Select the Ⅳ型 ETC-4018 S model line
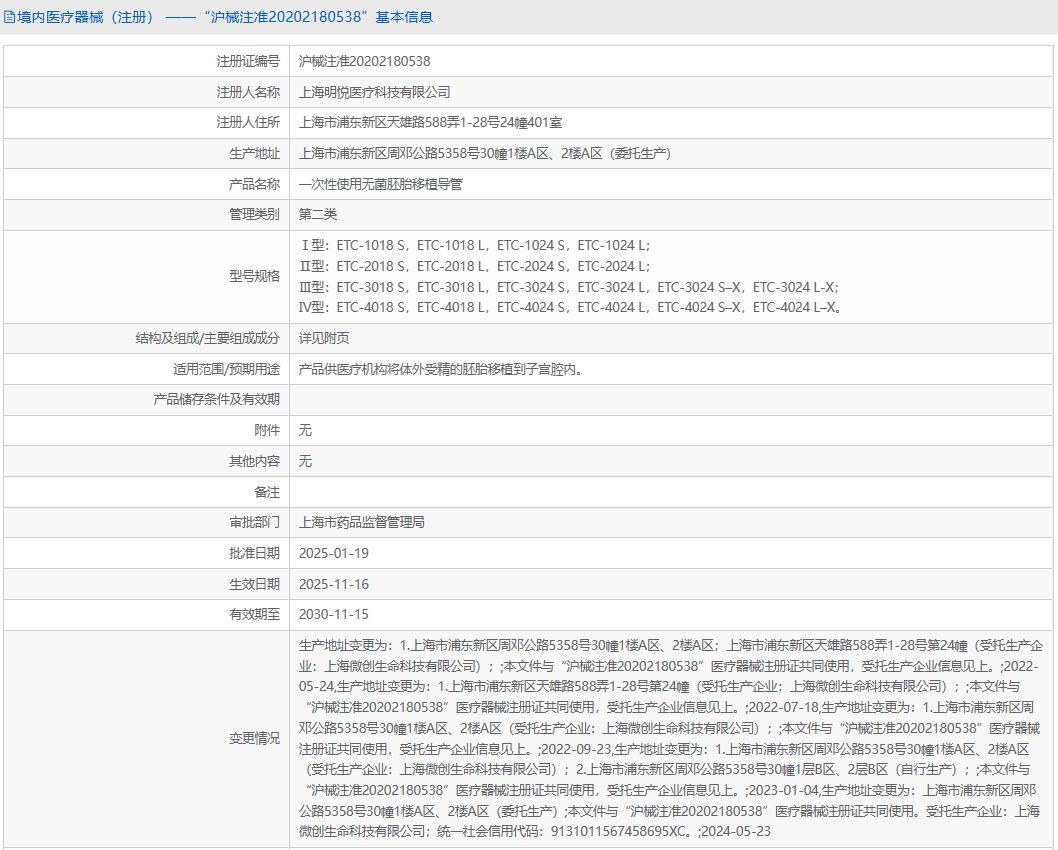Image resolution: width=1058 pixels, height=850 pixels. pos(570,308)
